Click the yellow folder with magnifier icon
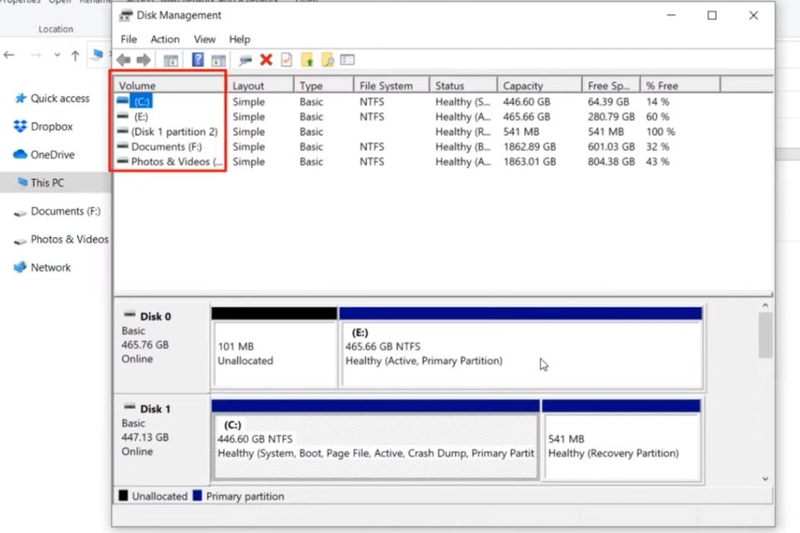Image resolution: width=800 pixels, height=533 pixels. [328, 60]
